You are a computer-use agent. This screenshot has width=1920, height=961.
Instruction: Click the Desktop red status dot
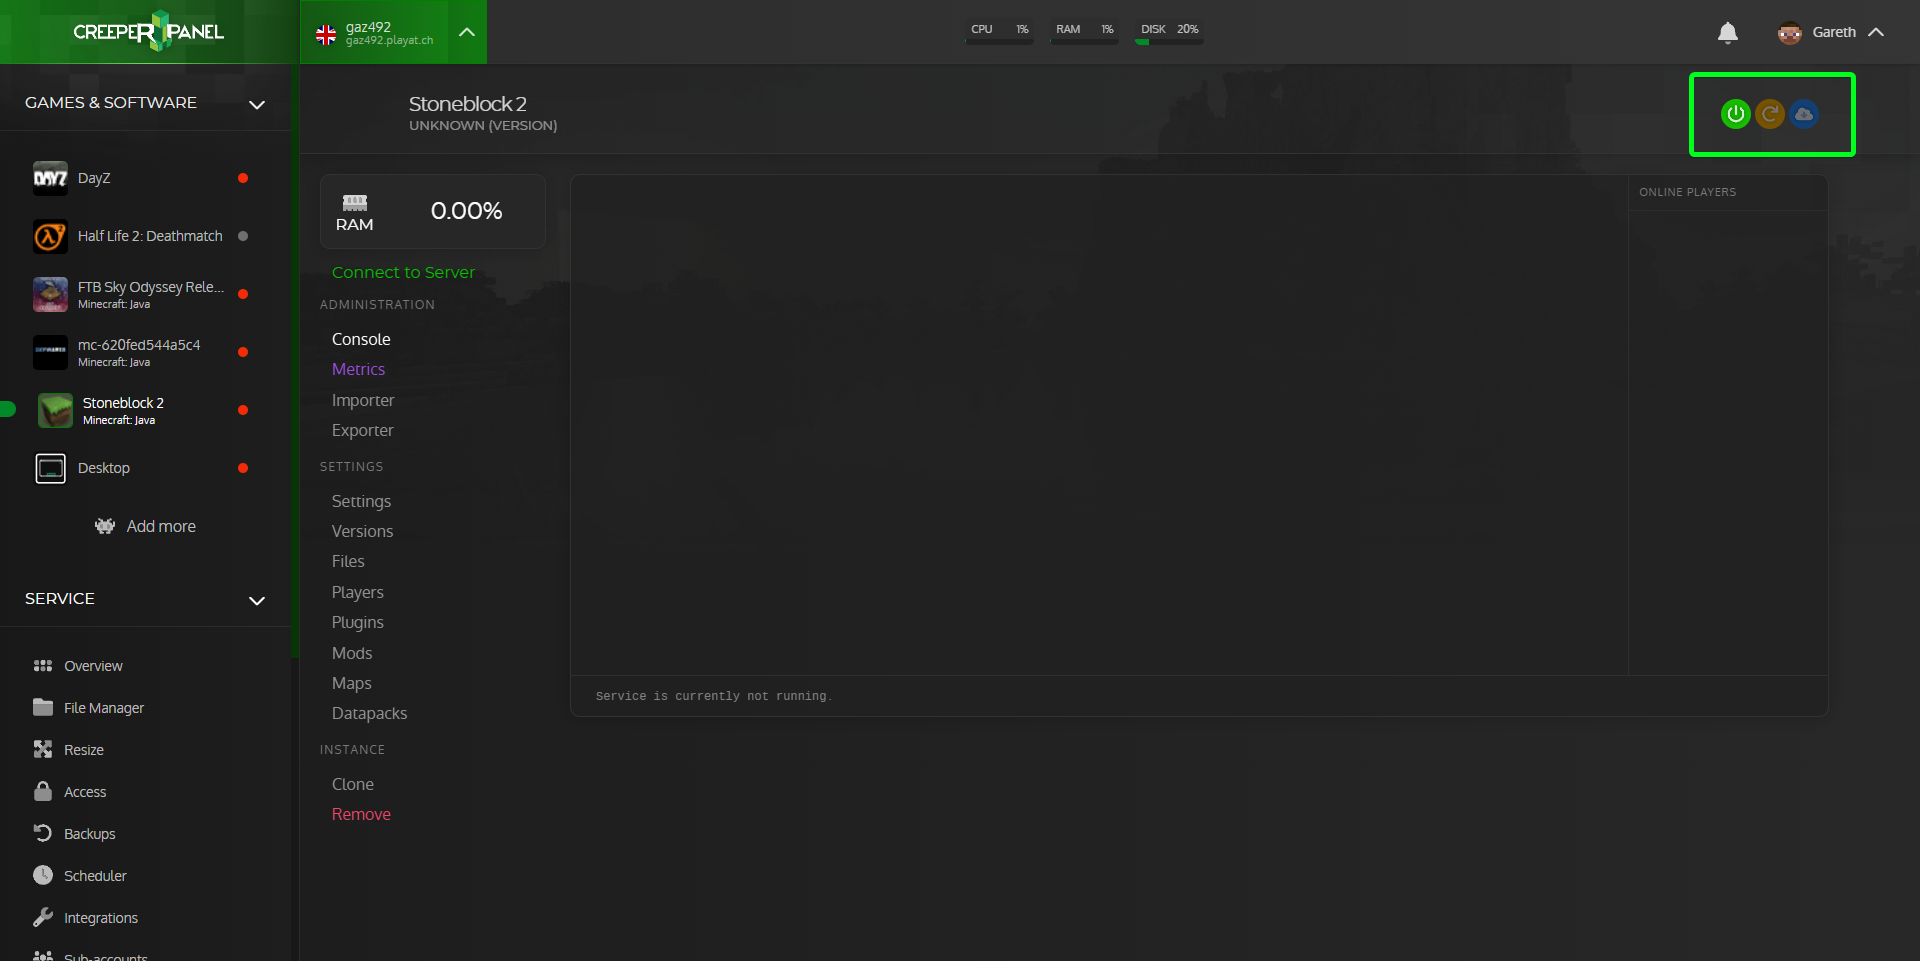[243, 468]
